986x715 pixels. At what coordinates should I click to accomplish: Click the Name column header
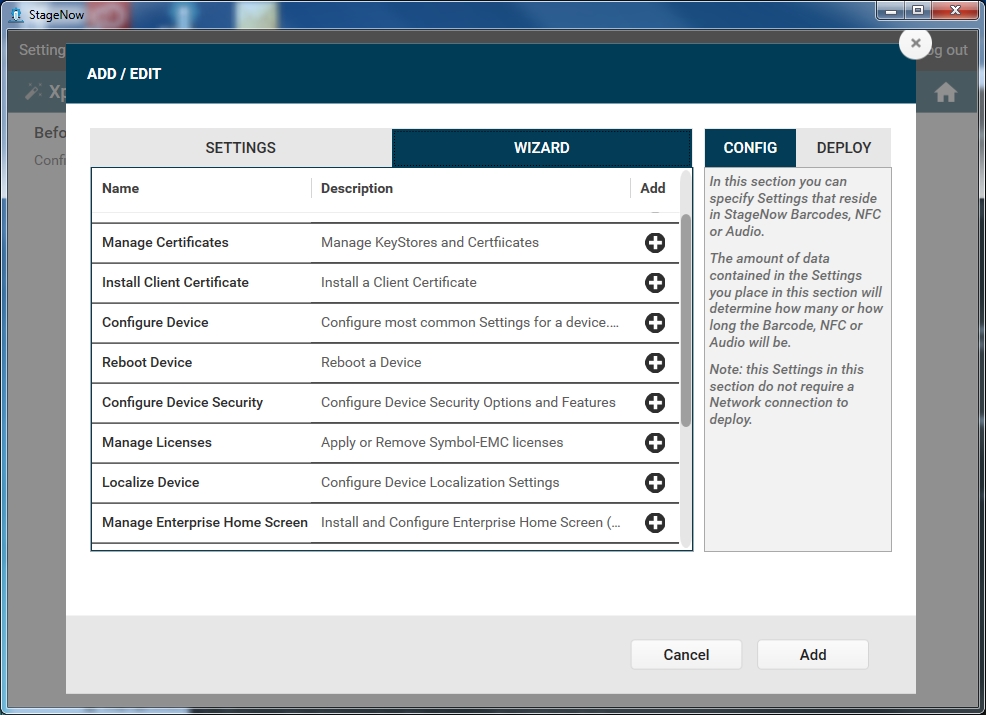click(121, 188)
